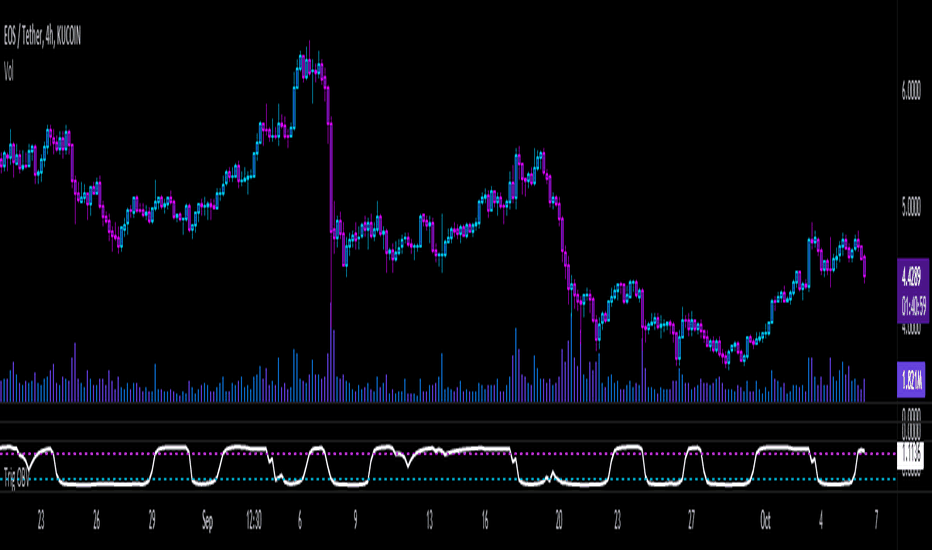The image size is (932, 550).
Task: Click date label 29 on the time axis
Action: click(x=152, y=521)
